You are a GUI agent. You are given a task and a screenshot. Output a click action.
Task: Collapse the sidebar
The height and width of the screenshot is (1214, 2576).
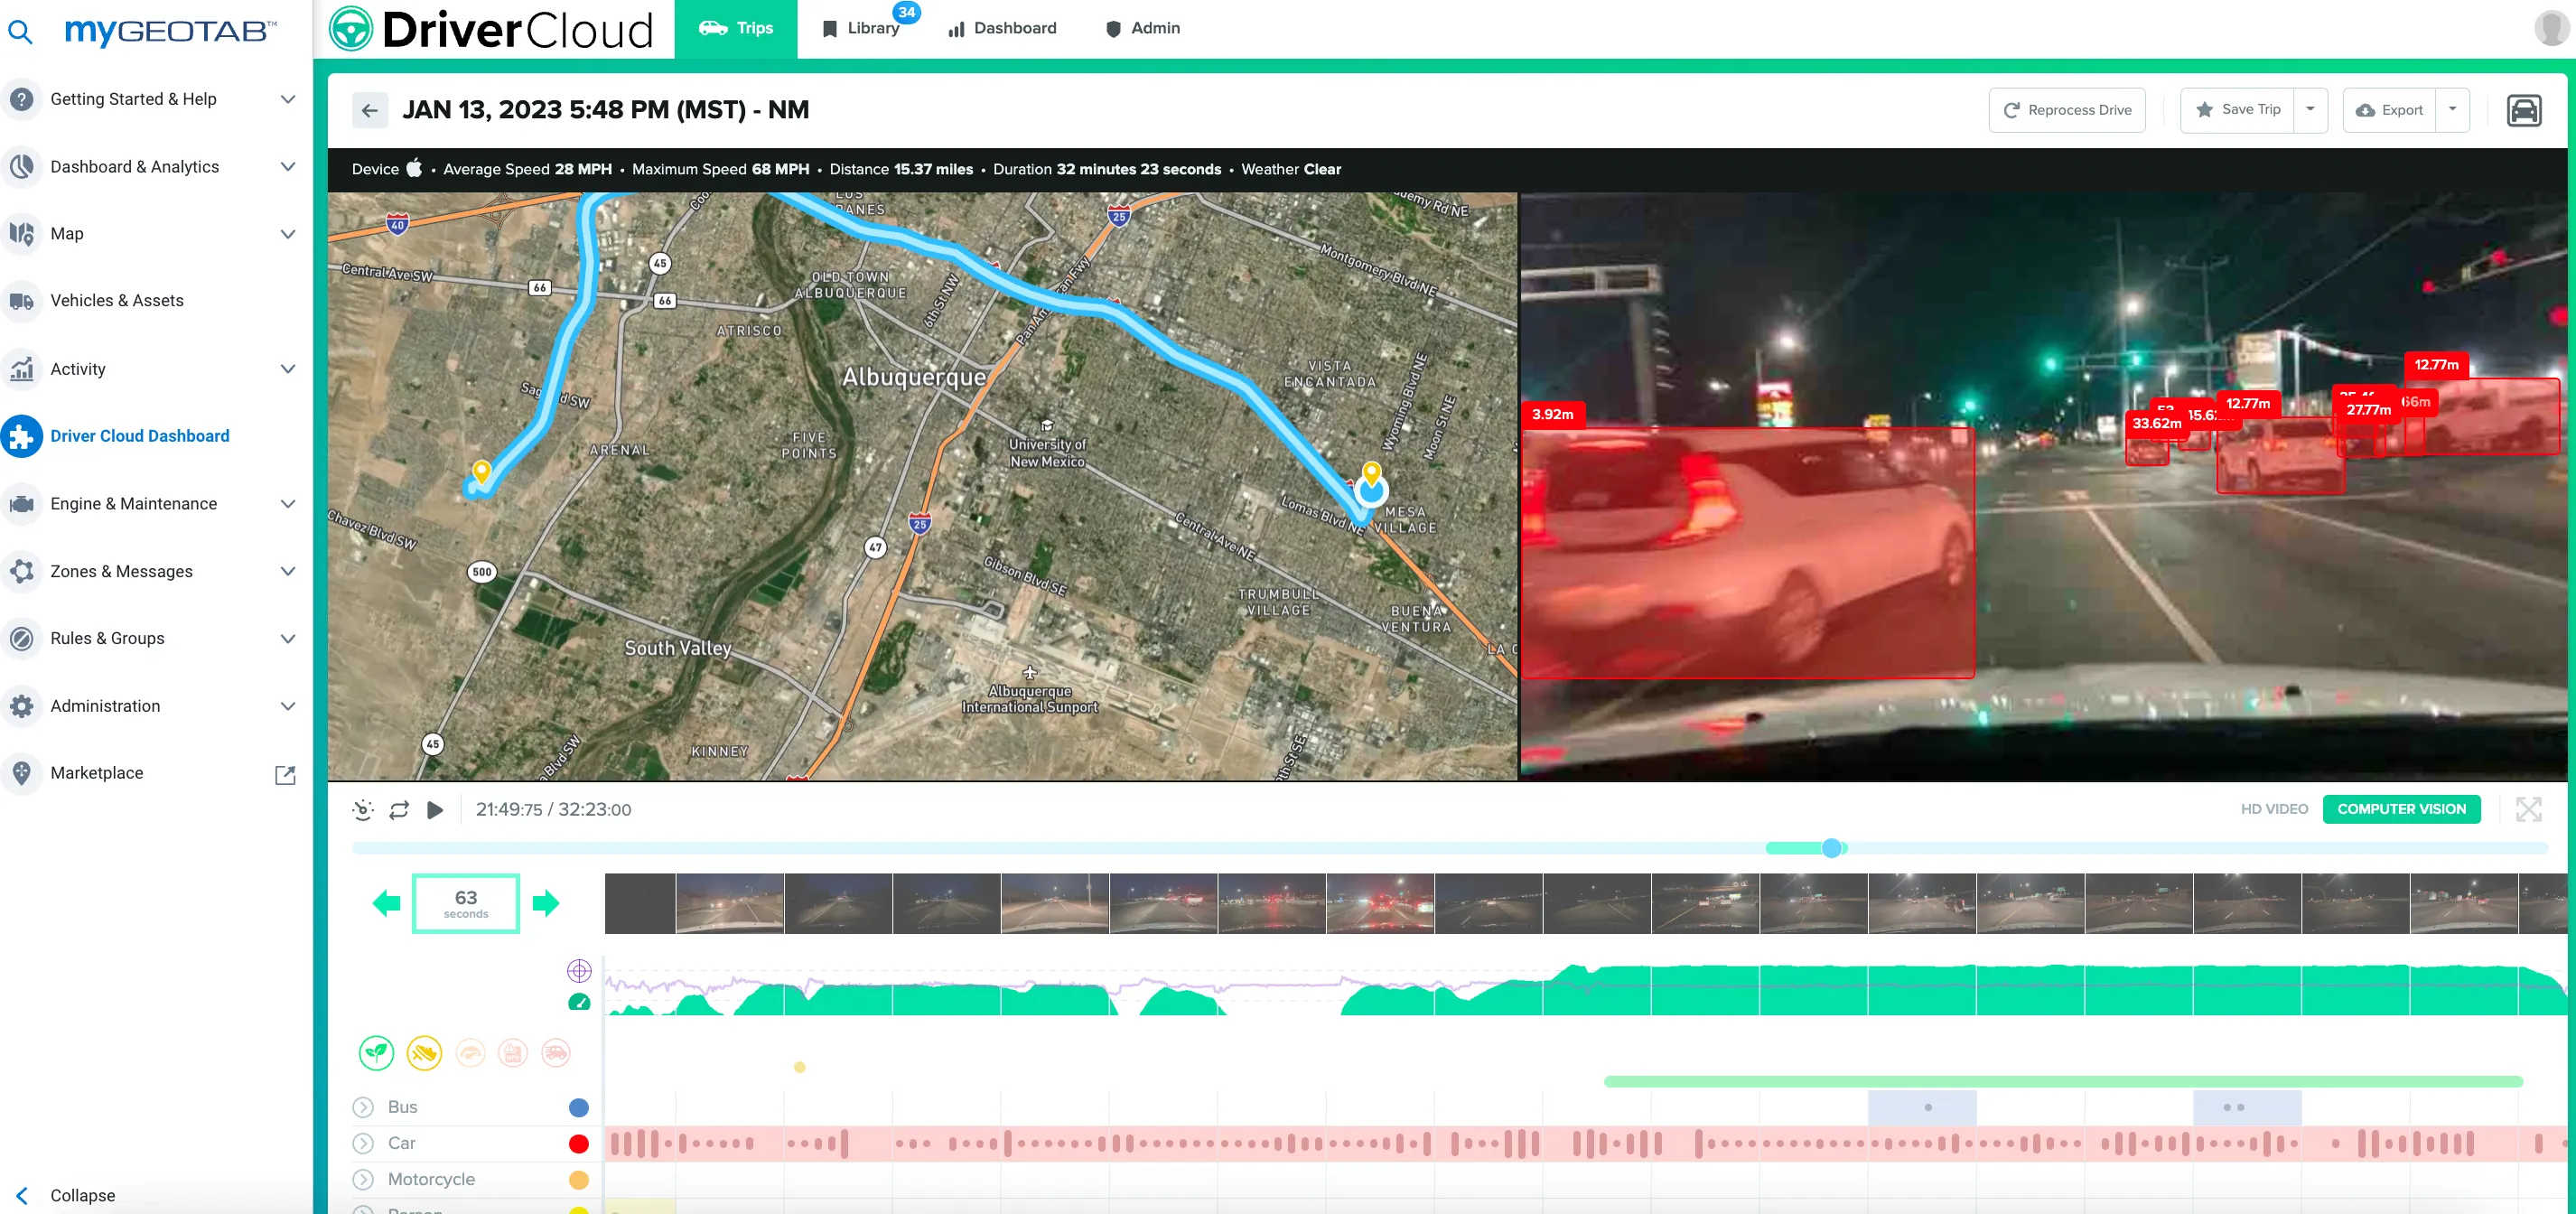[66, 1195]
